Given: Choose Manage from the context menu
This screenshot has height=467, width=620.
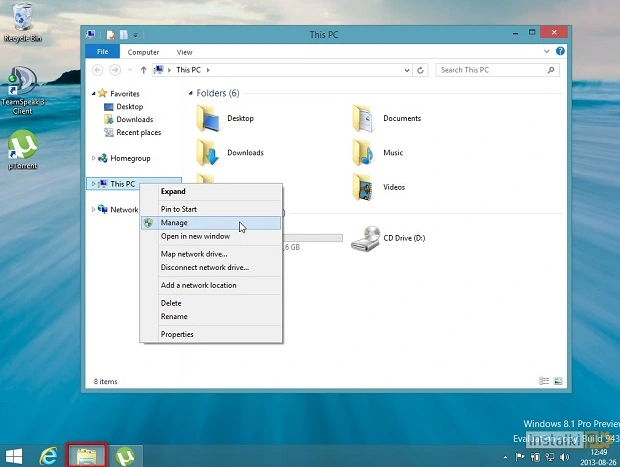Looking at the screenshot, I should point(174,223).
